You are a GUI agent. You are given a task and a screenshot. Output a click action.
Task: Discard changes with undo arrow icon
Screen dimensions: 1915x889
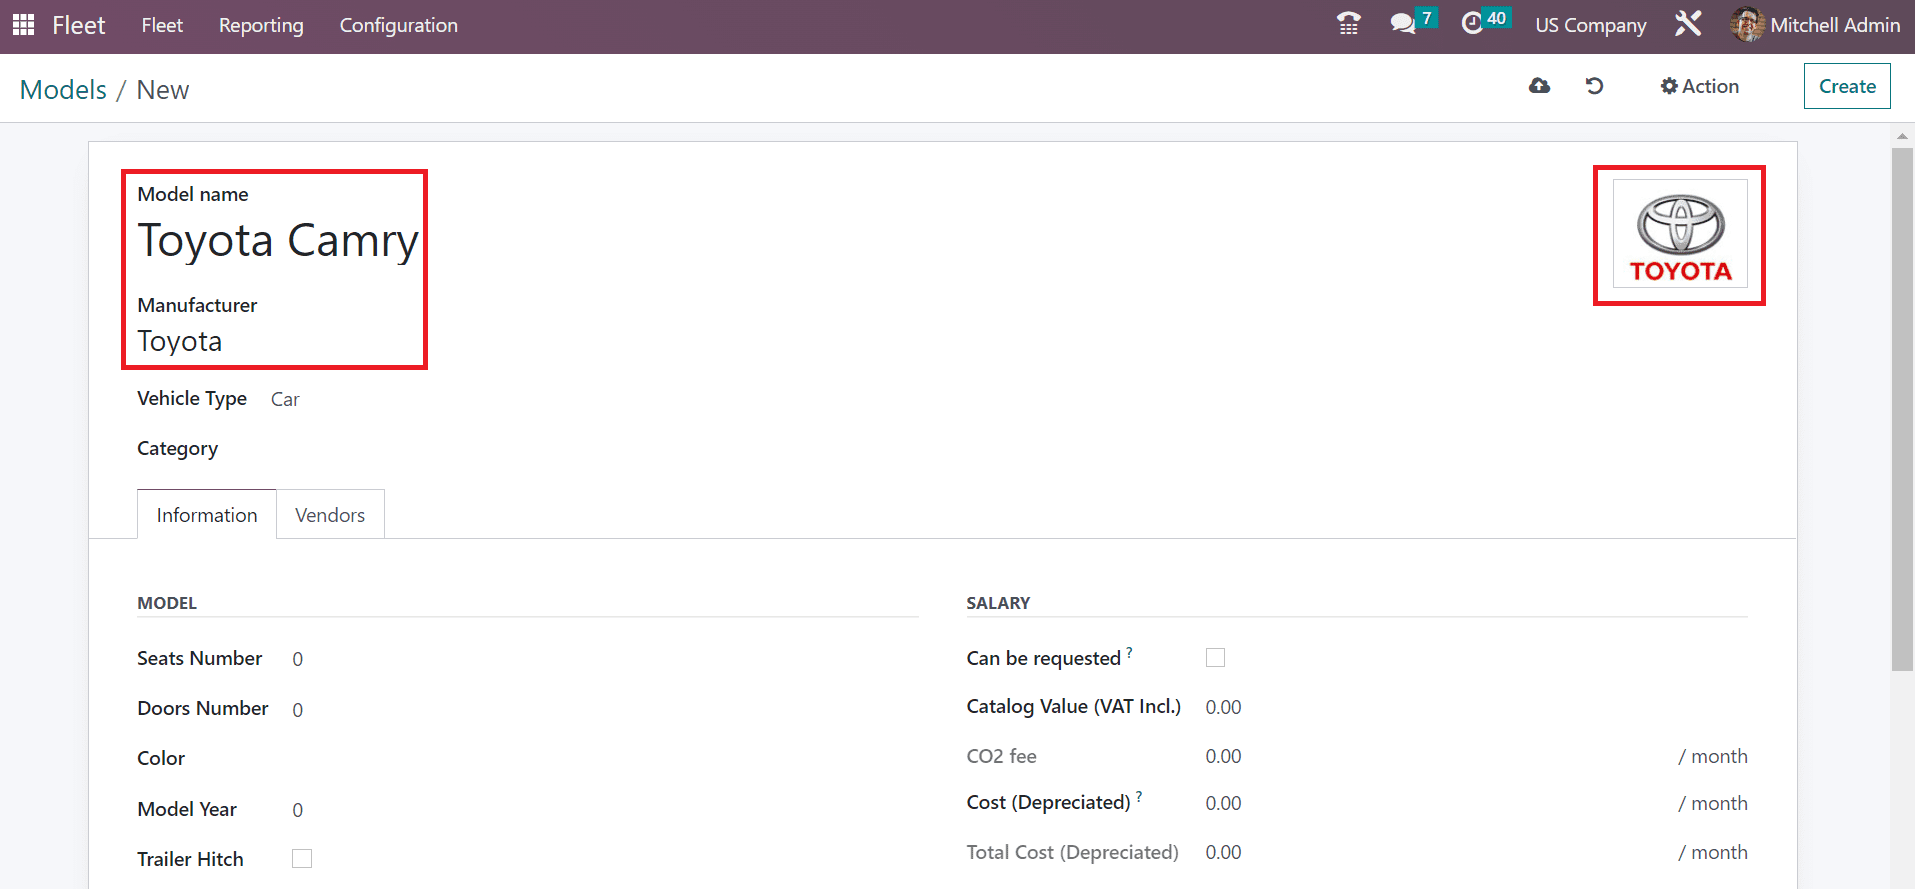point(1595,86)
